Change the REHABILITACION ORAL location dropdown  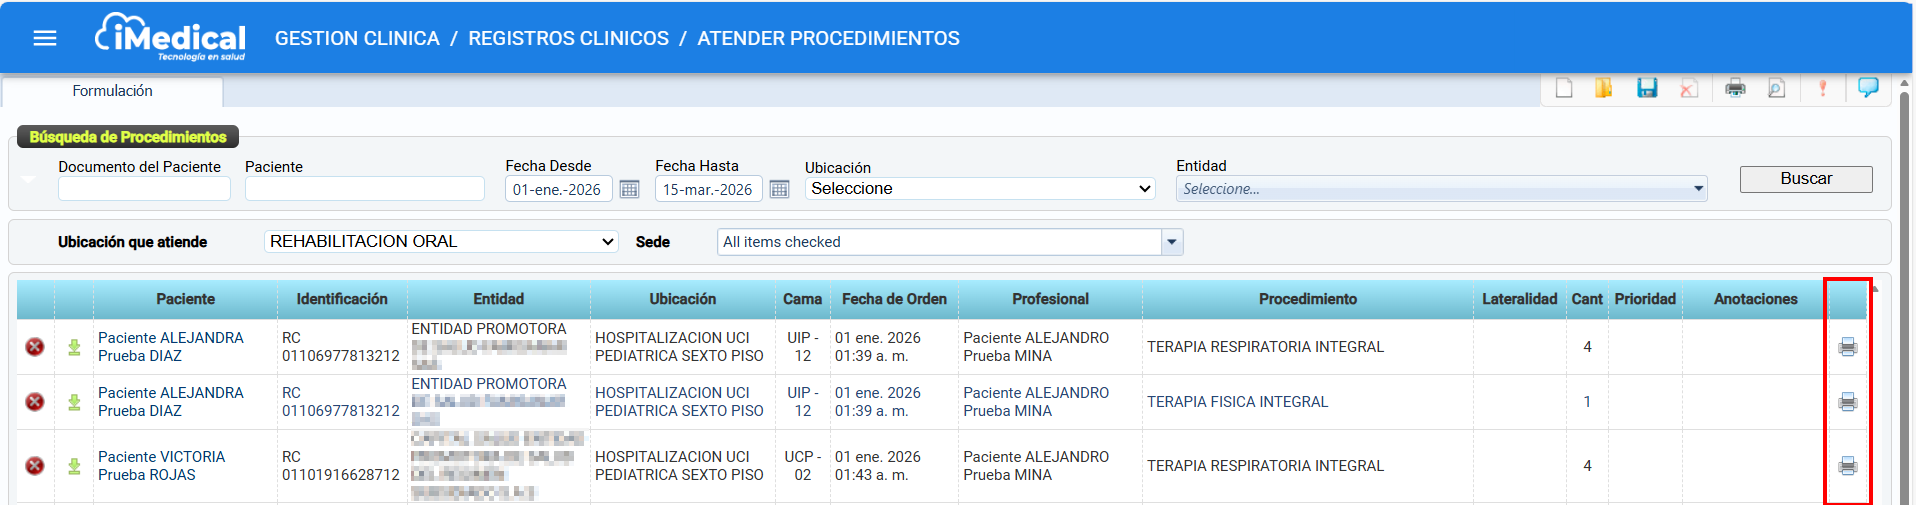tap(441, 242)
